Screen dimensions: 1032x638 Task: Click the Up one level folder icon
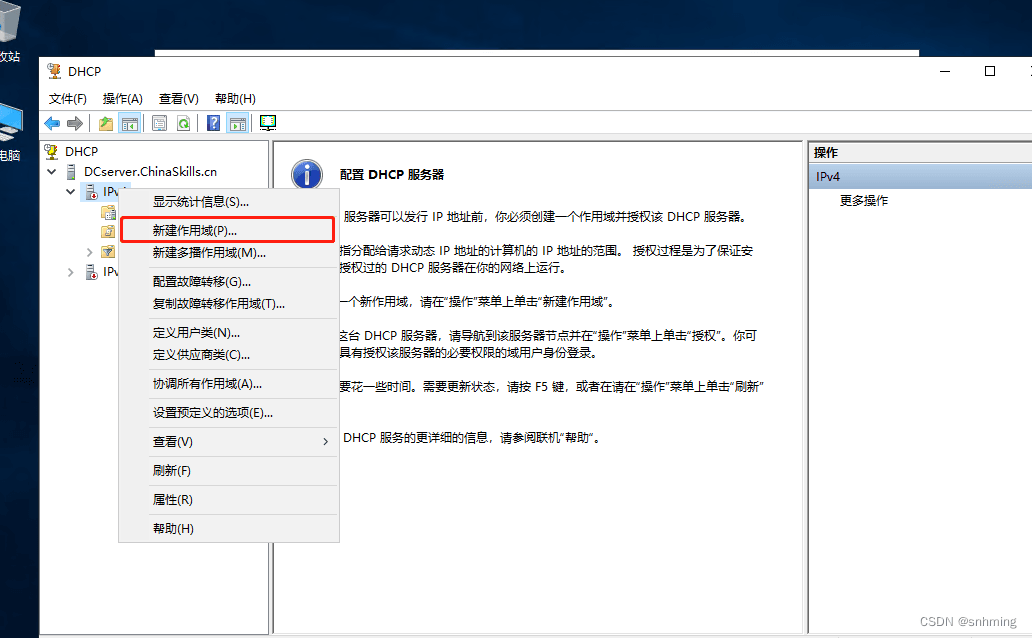coord(105,123)
